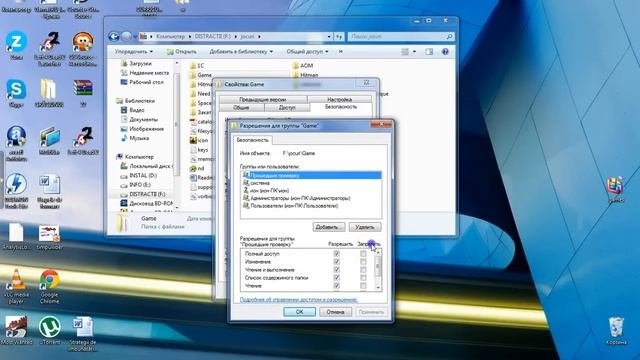640x360 pixels.
Task: Open the colorful cube icon at right edge
Action: click(x=615, y=189)
